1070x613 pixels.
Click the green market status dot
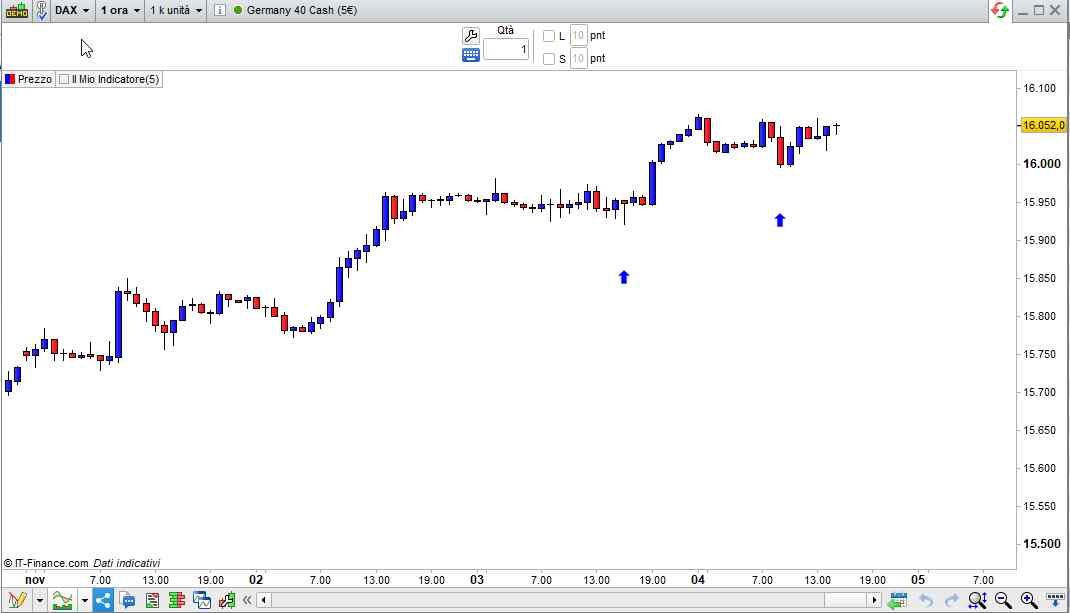pos(238,10)
